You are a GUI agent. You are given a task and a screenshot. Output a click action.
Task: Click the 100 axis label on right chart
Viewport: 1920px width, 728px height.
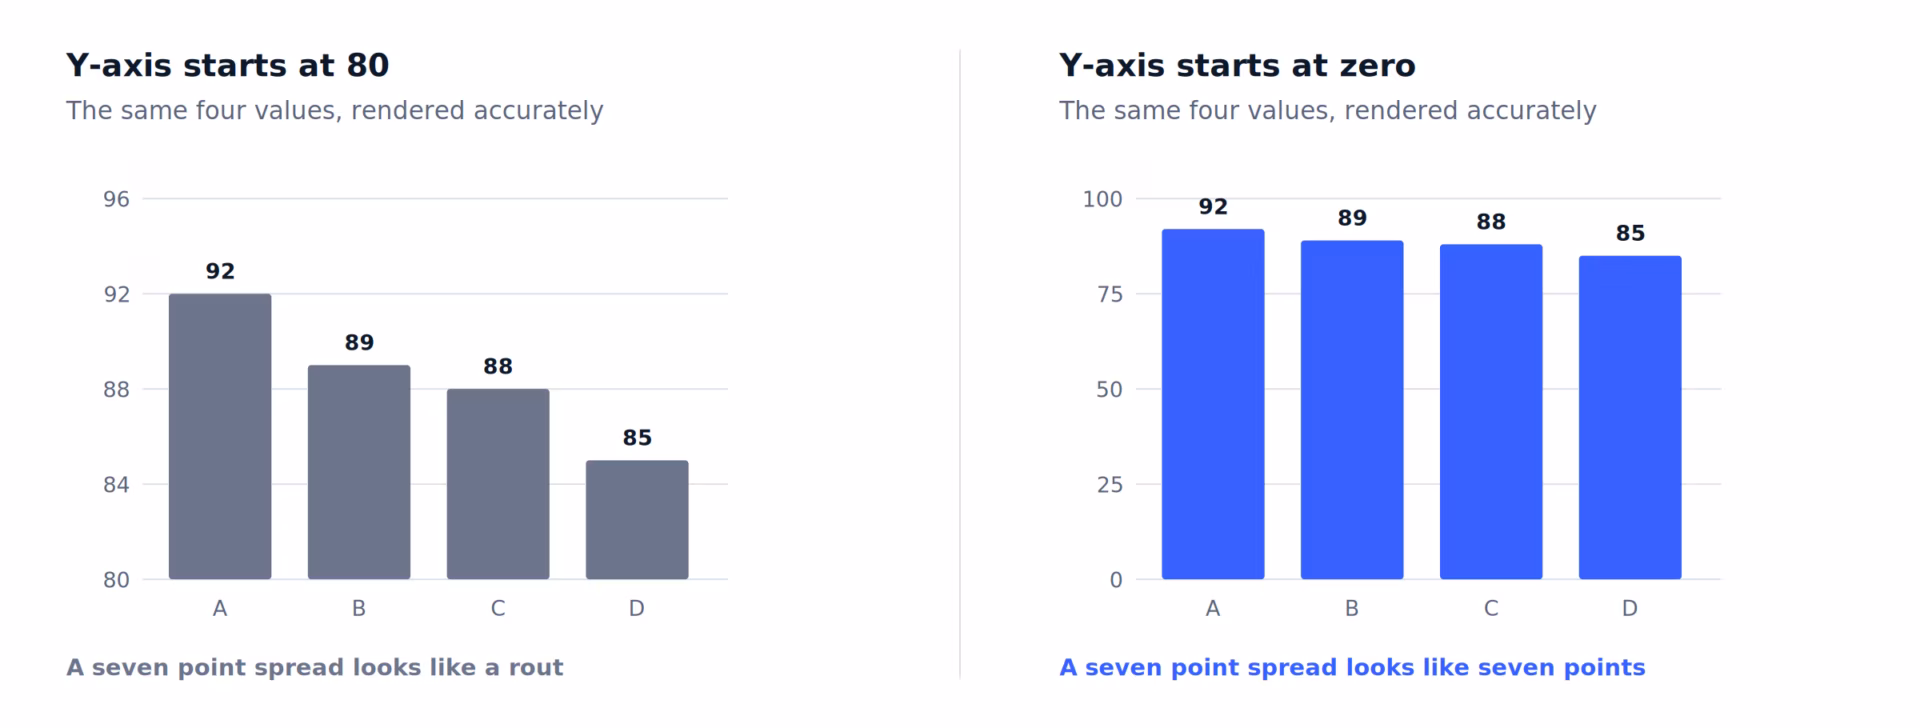(x=1102, y=199)
